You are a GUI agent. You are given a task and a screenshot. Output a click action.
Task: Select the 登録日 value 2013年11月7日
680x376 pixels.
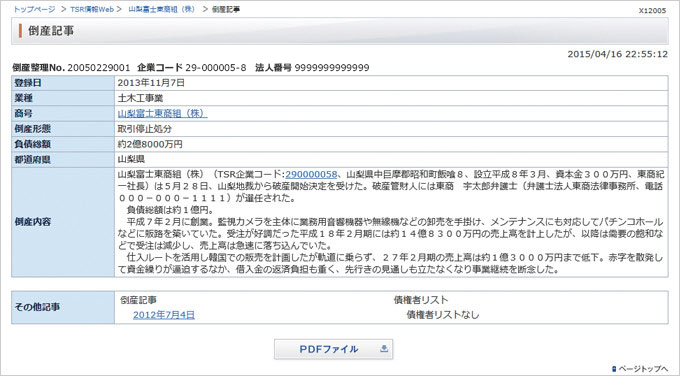(151, 83)
